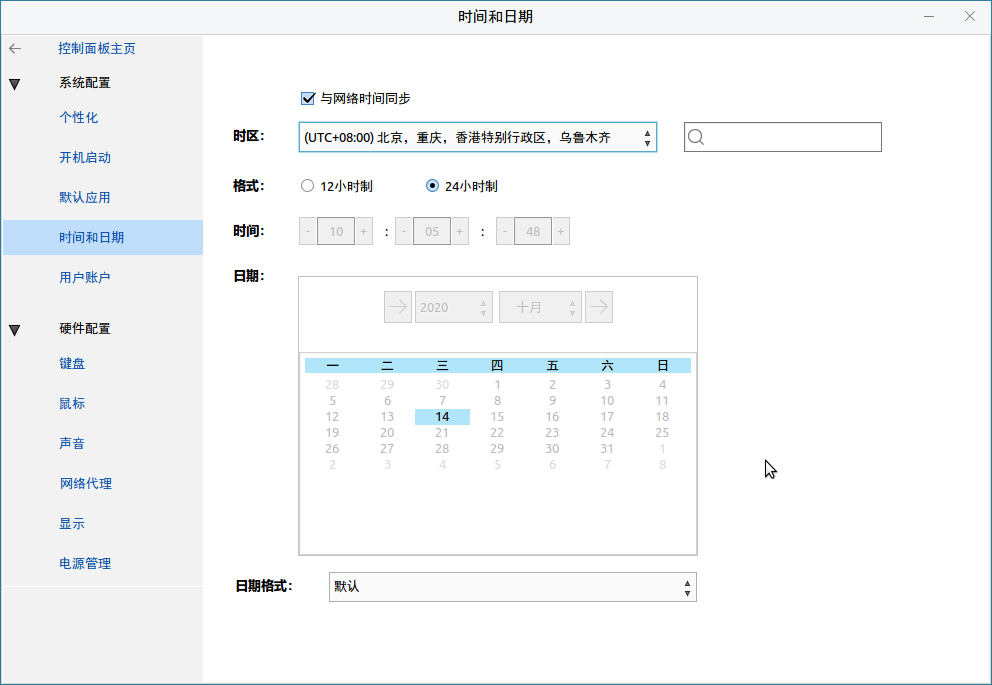Open the 网络代理 settings page
992x685 pixels.
[x=85, y=484]
